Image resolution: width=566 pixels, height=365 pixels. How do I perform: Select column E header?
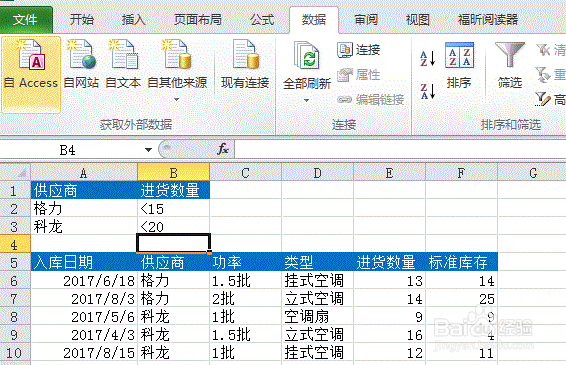point(389,173)
